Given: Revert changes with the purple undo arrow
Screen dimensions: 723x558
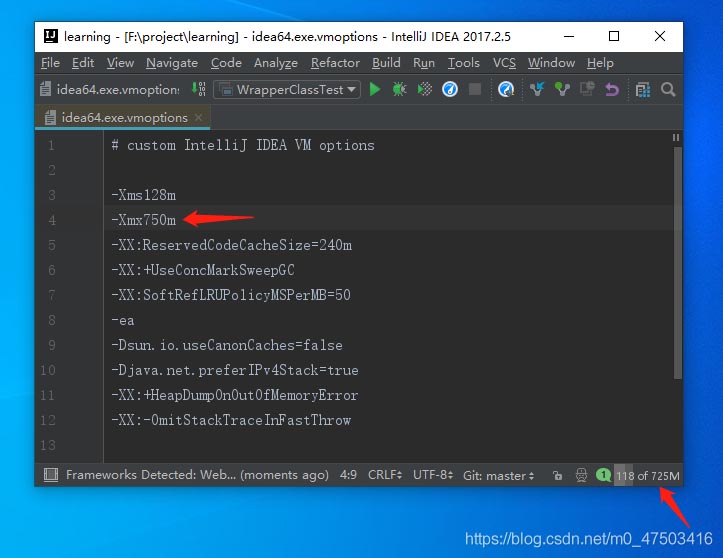Looking at the screenshot, I should 612,89.
